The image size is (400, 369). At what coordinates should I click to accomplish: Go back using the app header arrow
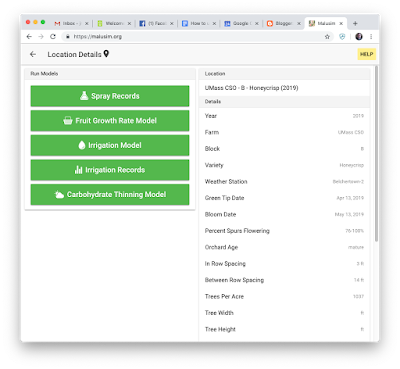[x=33, y=54]
